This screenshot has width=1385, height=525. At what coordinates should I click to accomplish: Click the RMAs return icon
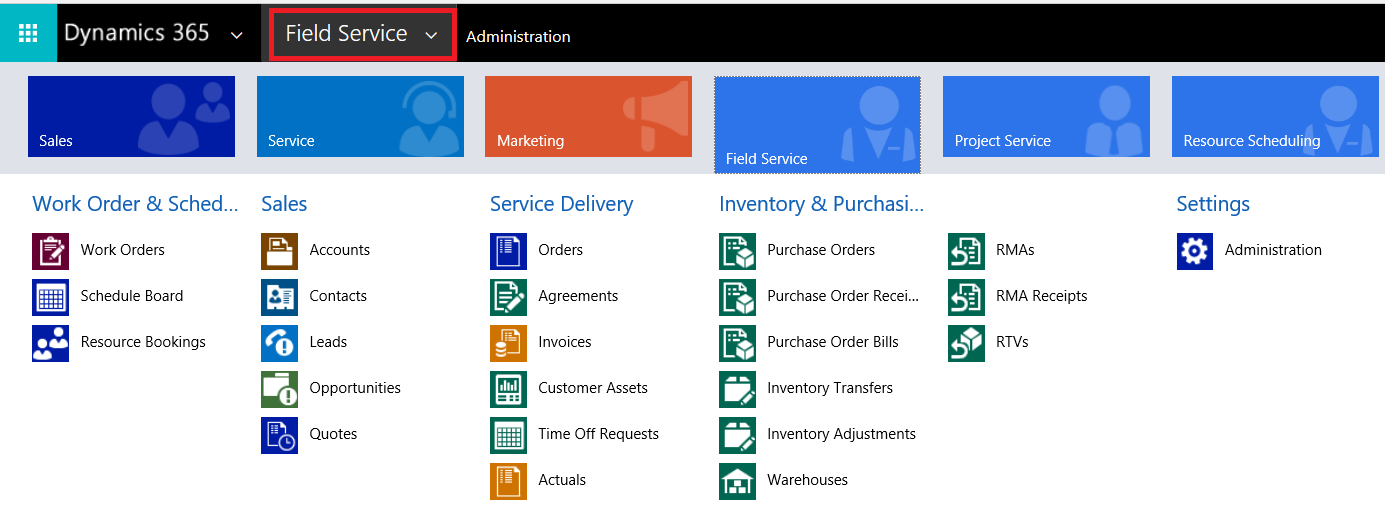click(966, 251)
